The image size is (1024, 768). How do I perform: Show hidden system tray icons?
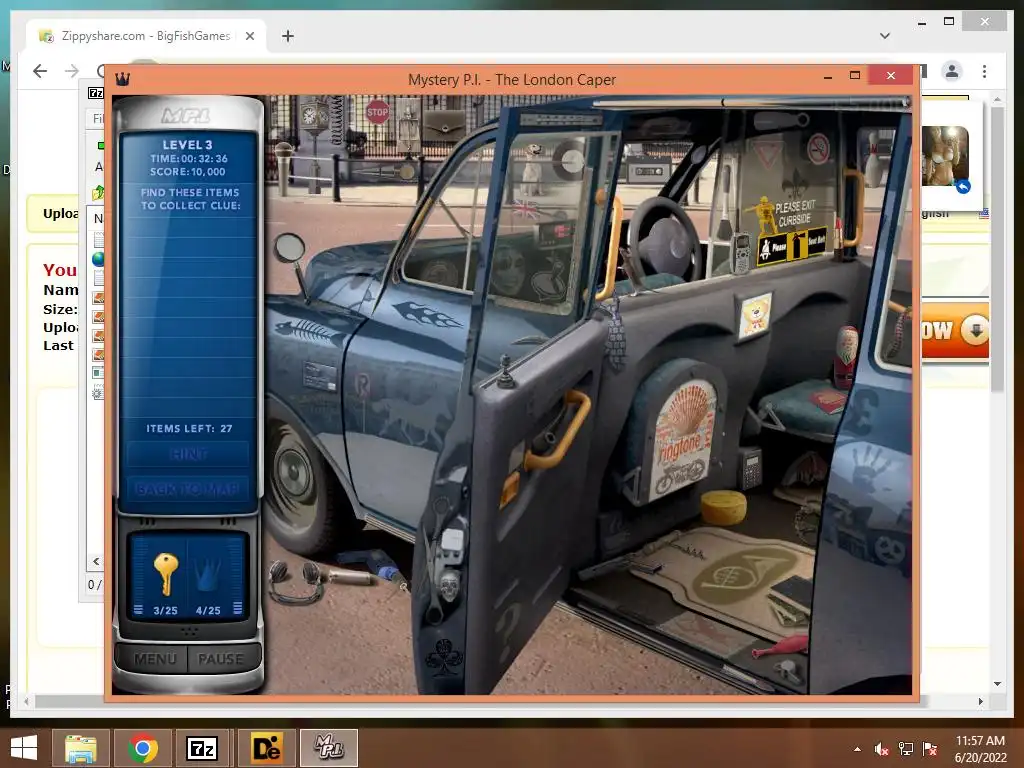(x=857, y=749)
